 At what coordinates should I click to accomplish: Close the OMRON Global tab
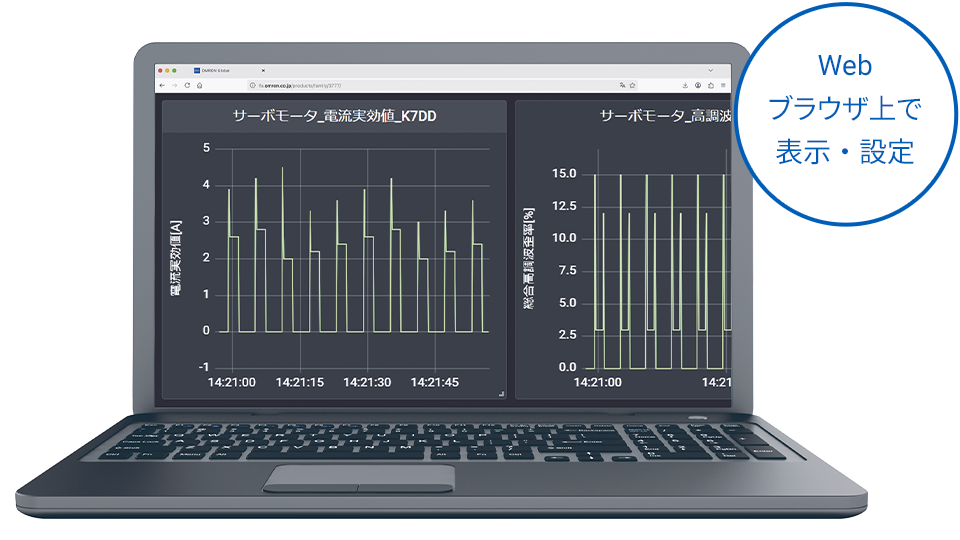tap(264, 71)
